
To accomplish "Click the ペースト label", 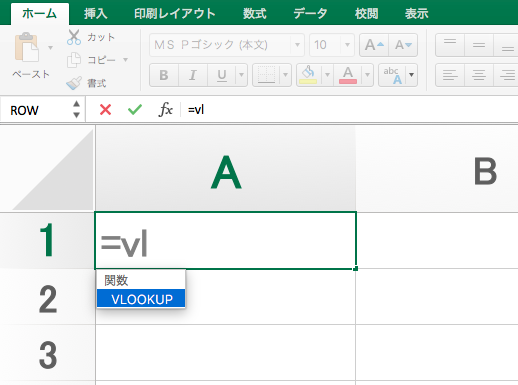I will pos(31,74).
